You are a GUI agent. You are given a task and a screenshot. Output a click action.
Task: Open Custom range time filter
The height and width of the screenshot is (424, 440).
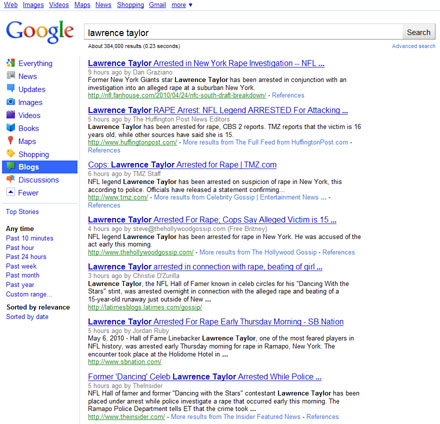[29, 294]
